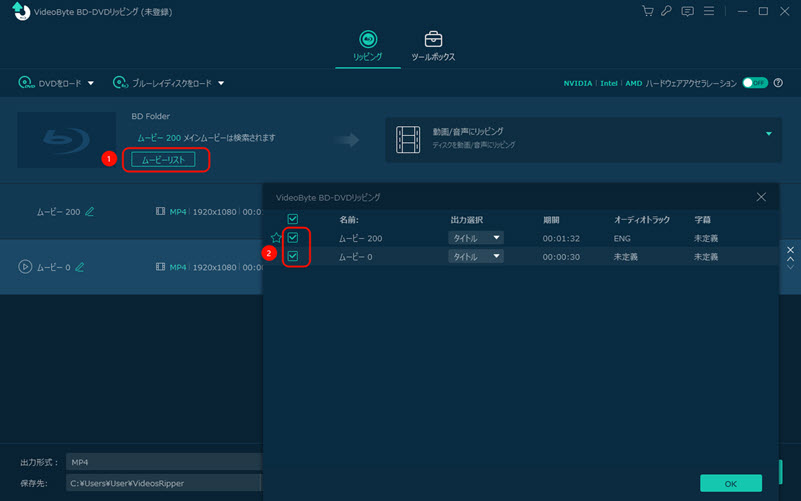This screenshot has width=801, height=501.
Task: Click duration 00:01:32 in the list
Action: [x=561, y=238]
